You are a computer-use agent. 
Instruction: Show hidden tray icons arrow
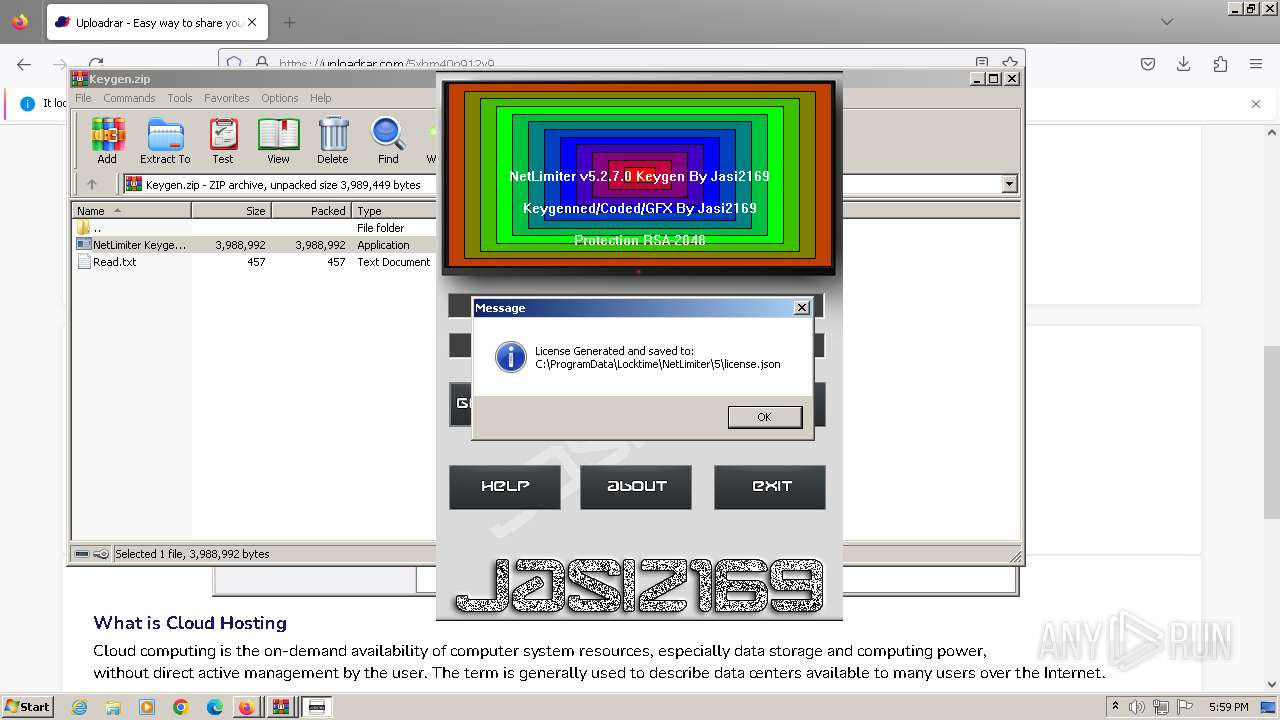[1115, 707]
